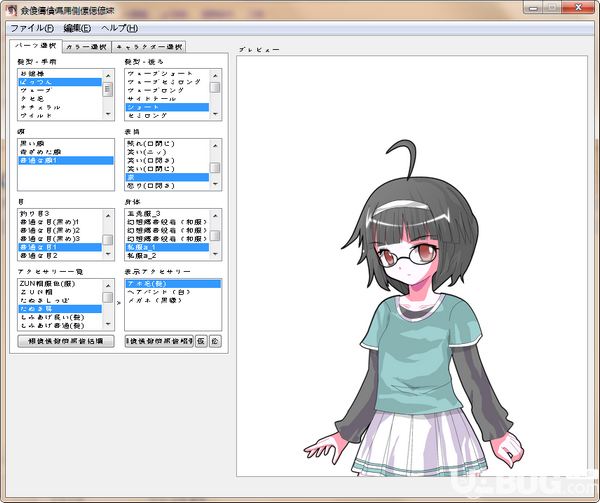Select 青ざめた顔 in the face list
This screenshot has height=503, width=600.
66,152
